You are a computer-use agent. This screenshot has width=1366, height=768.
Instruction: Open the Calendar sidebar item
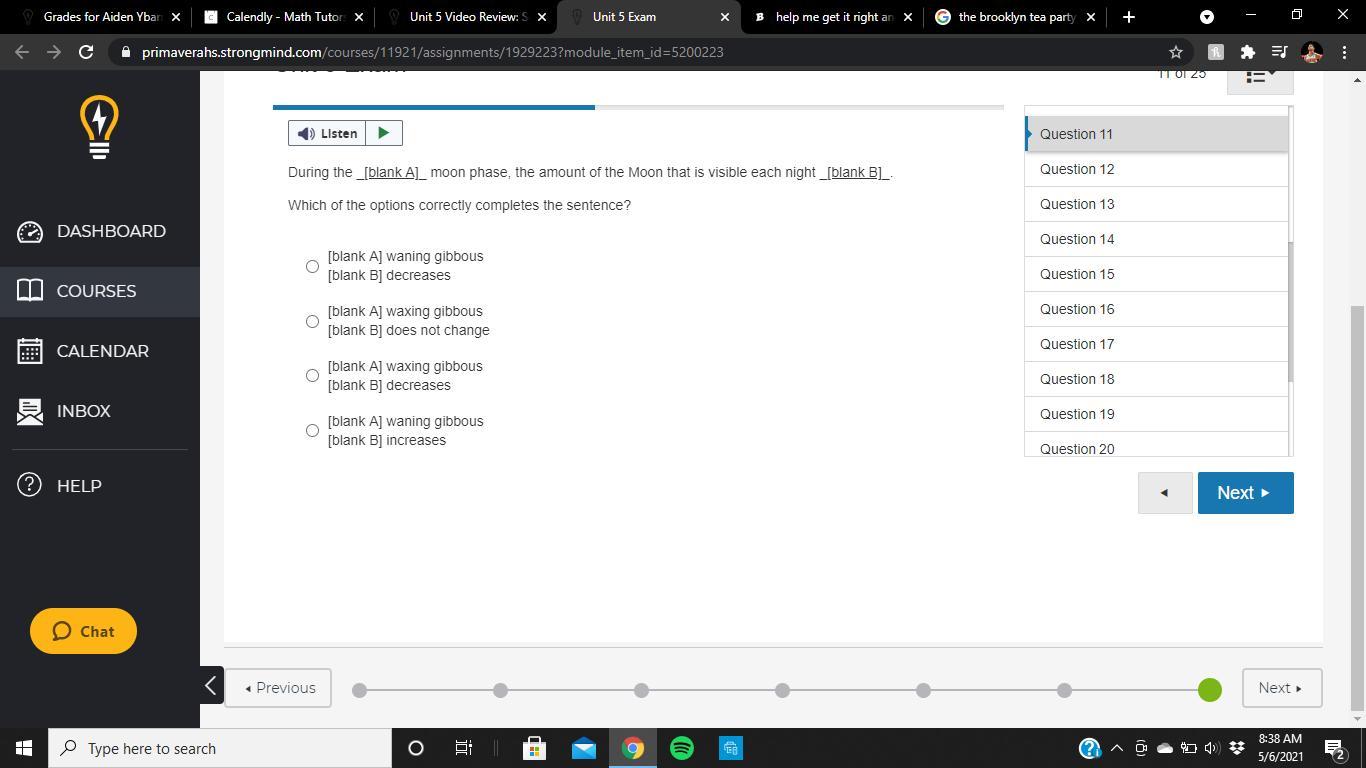pos(100,351)
